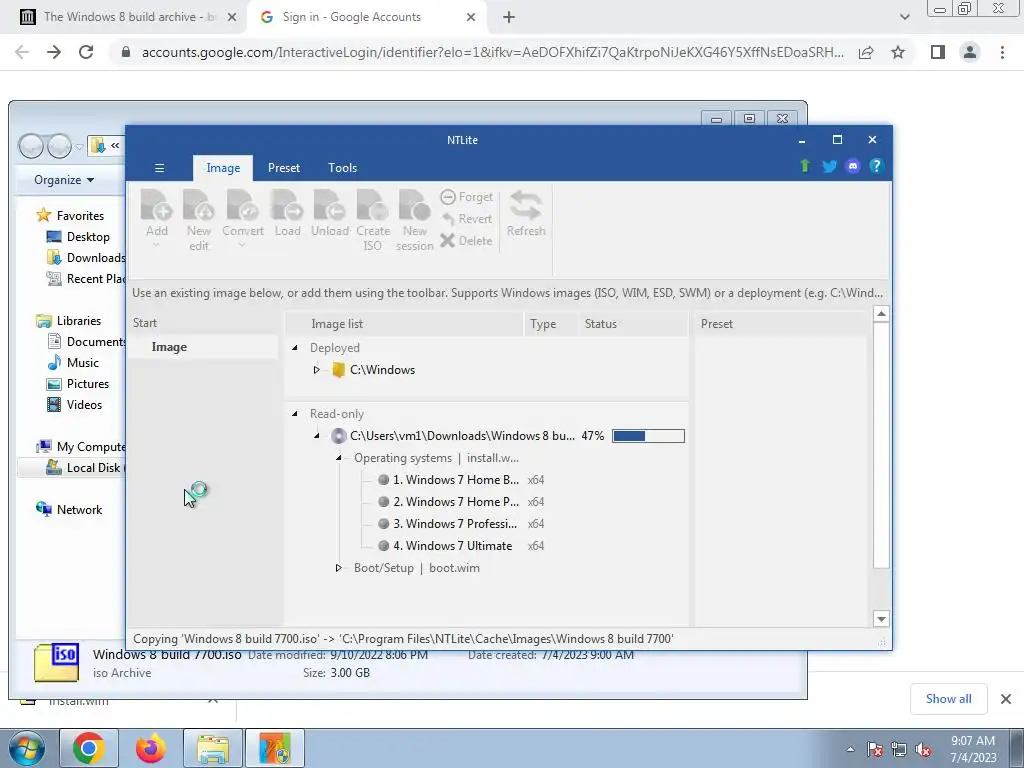Click Show all downloads button
Viewport: 1024px width, 768px height.
click(x=948, y=699)
